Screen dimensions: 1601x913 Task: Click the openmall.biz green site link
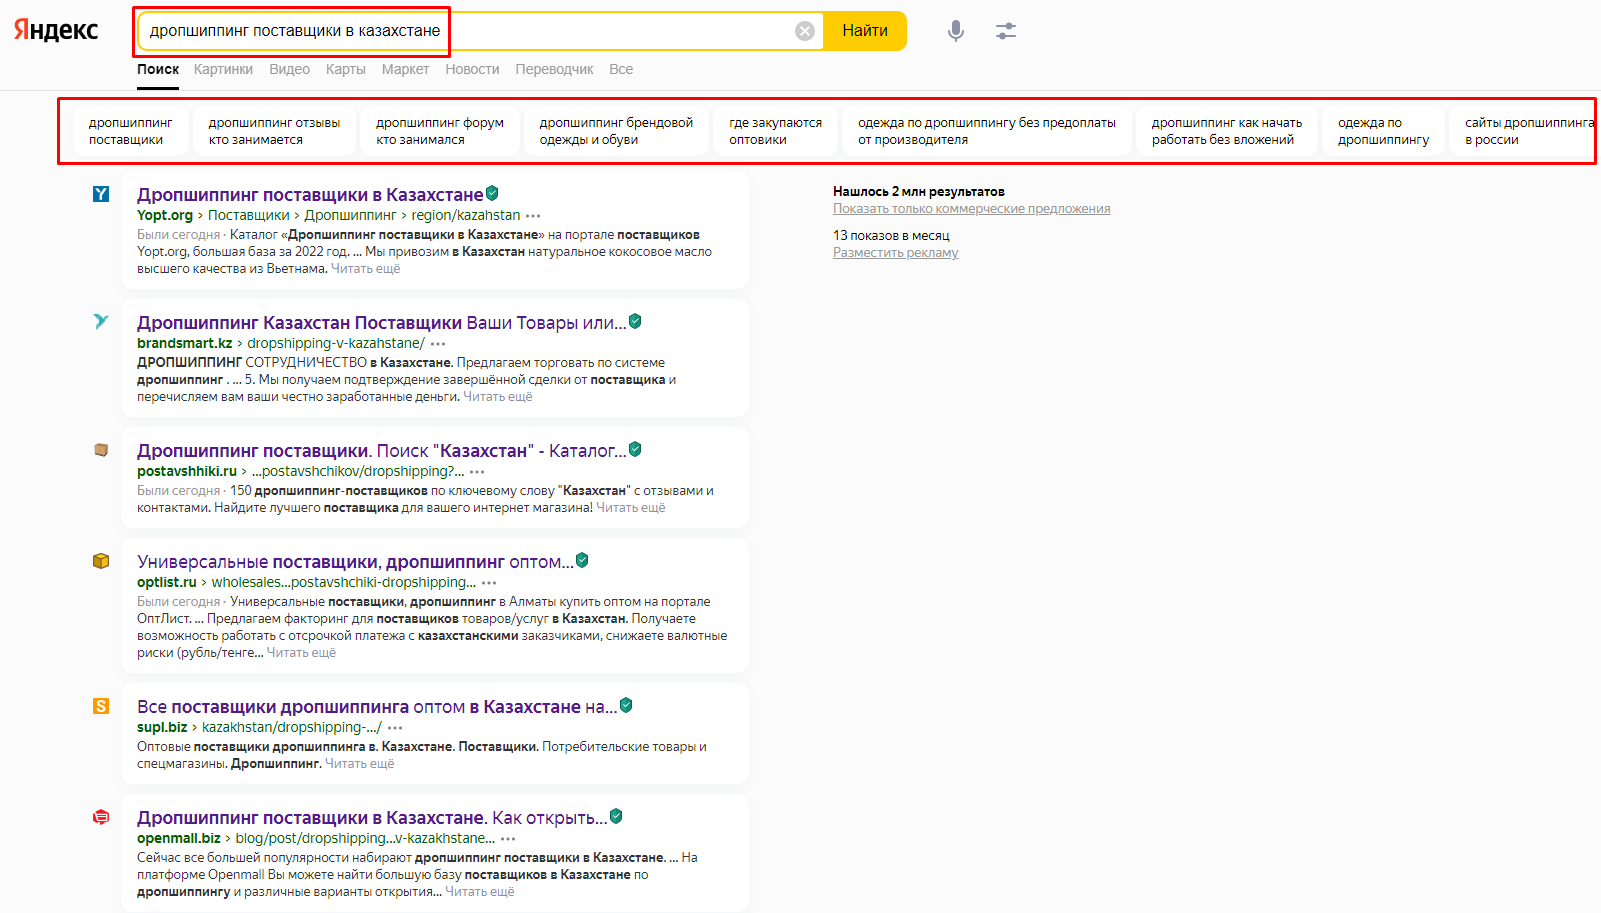click(179, 838)
